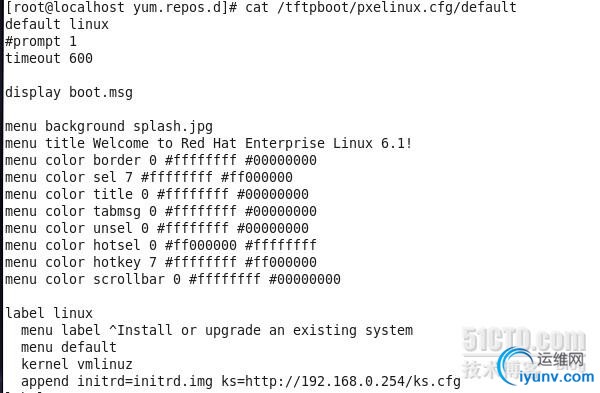600x393 pixels.
Task: Click the 'display boot.msg' line
Action: click(69, 92)
